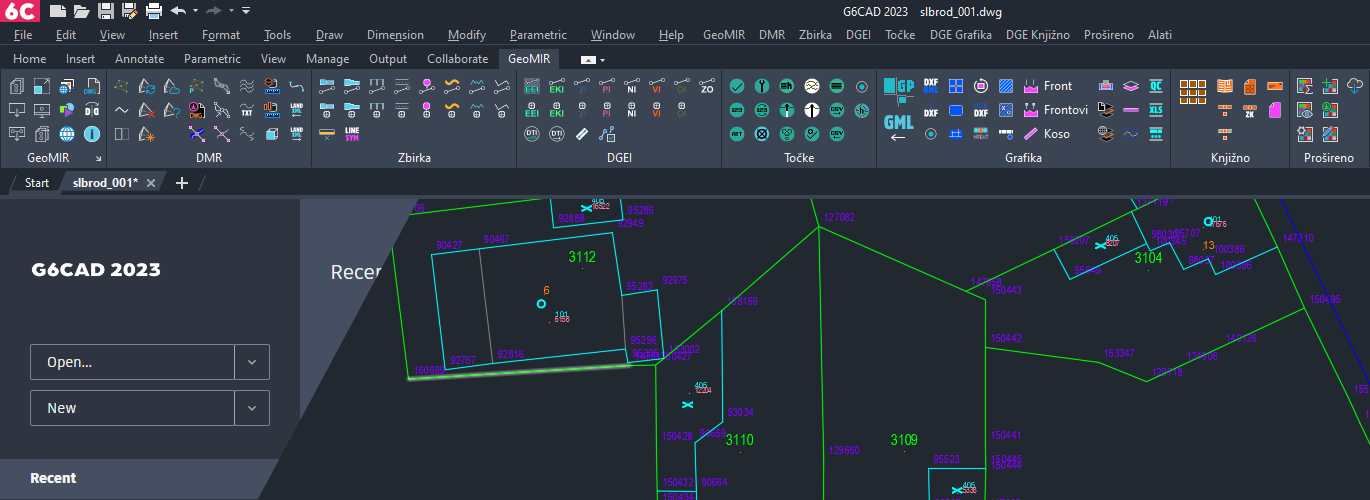Click the Undo arrow in quick access toolbar
The height and width of the screenshot is (500, 1370).
click(x=178, y=11)
